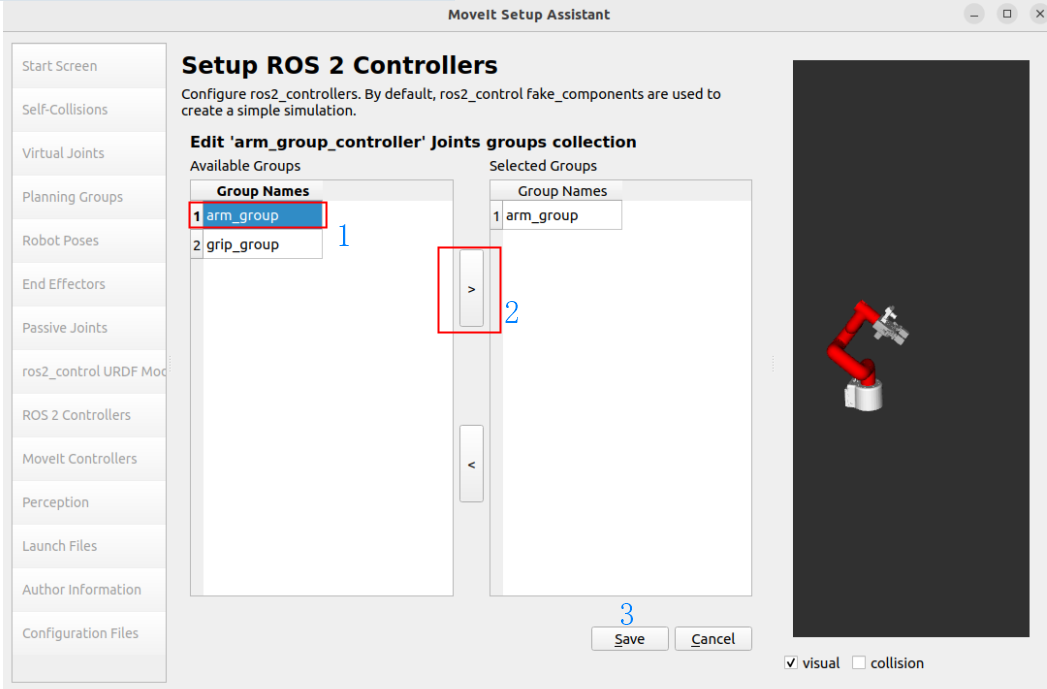Close the MoveIt Setup Assistant window
The height and width of the screenshot is (689, 1047).
click(1039, 14)
